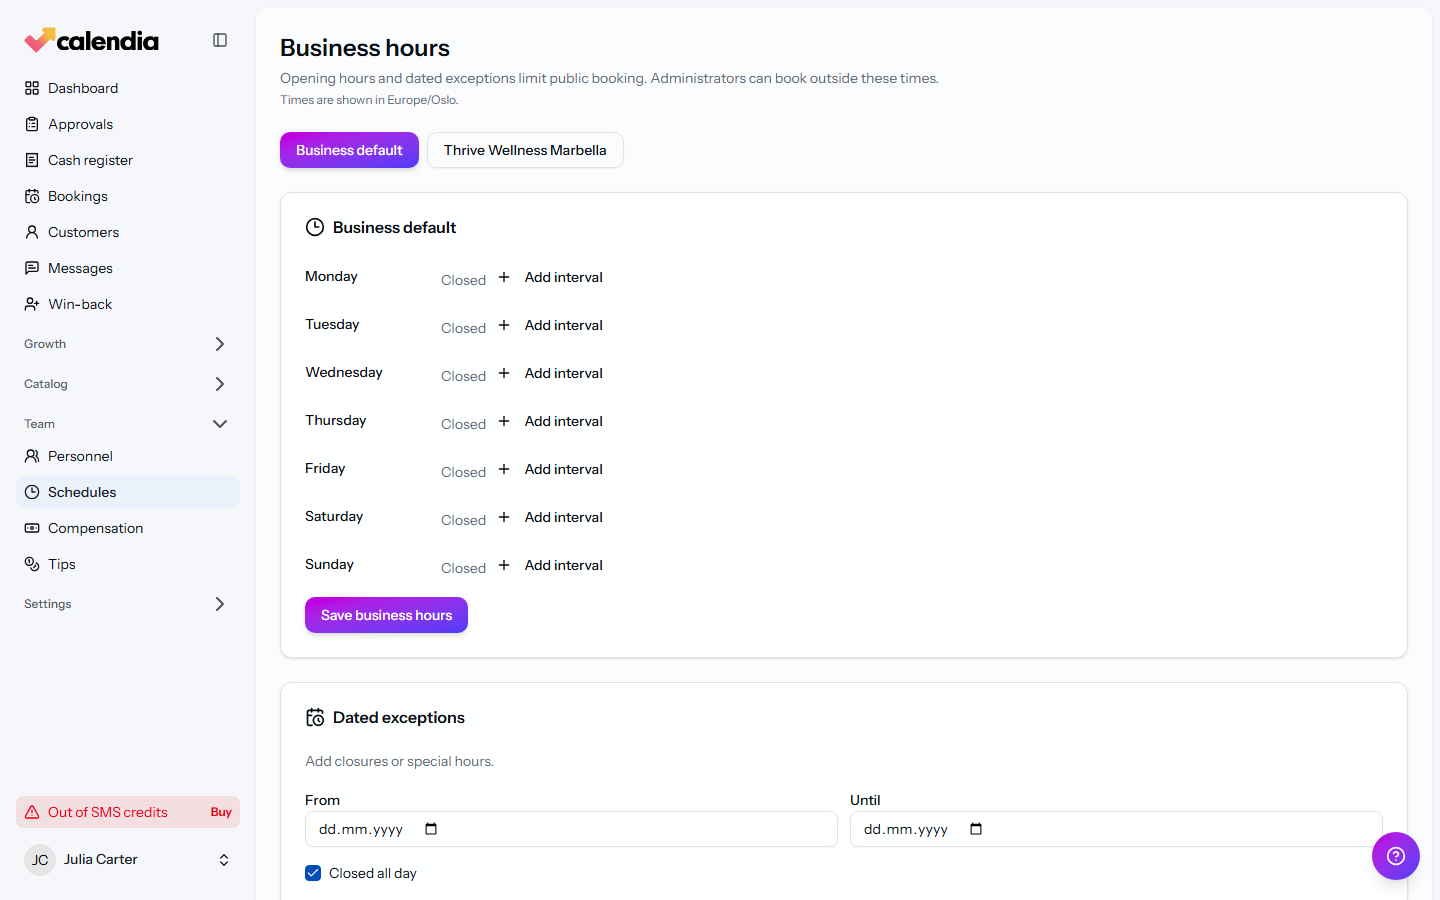Viewport: 1440px width, 900px height.
Task: Click the Business hours heading
Action: click(x=365, y=48)
